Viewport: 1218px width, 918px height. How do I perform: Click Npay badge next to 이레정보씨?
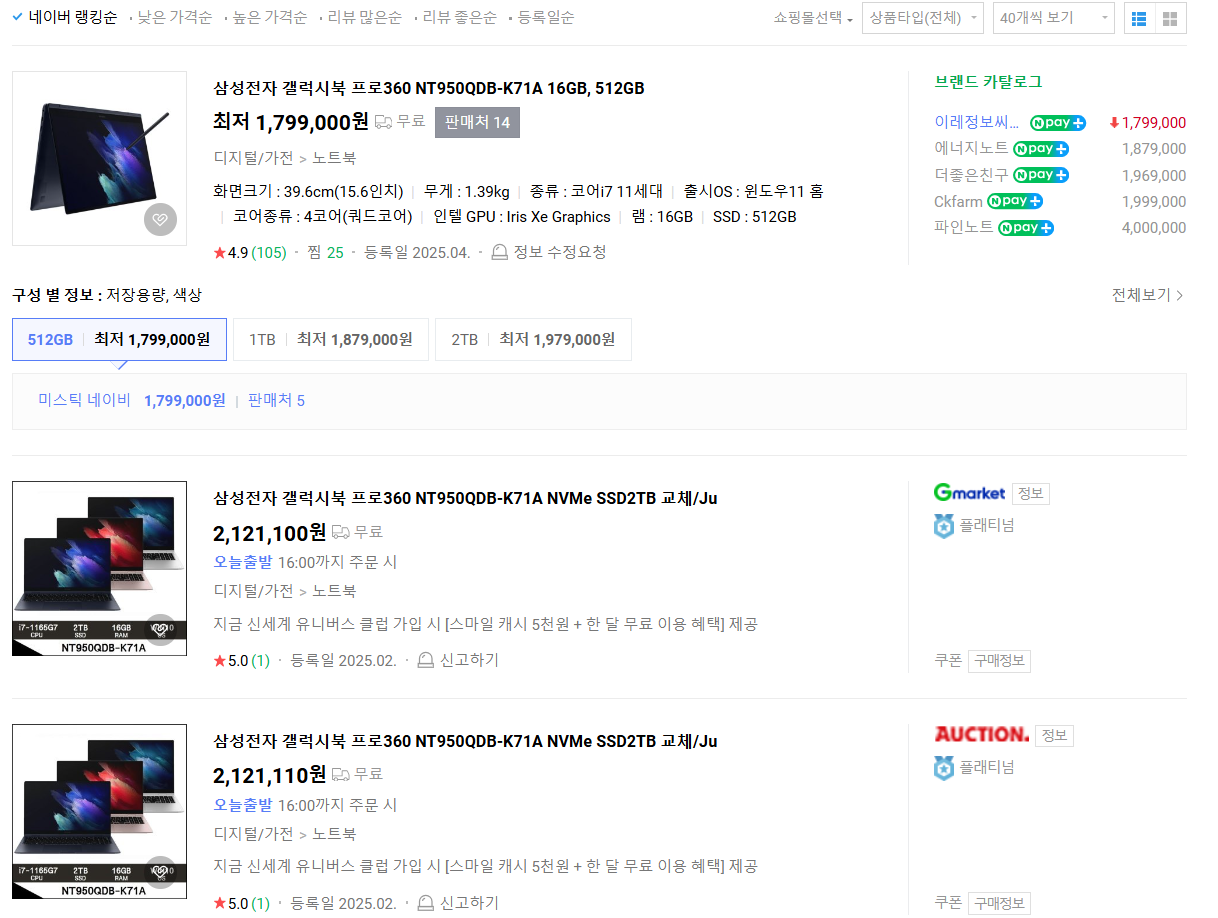coord(1058,122)
